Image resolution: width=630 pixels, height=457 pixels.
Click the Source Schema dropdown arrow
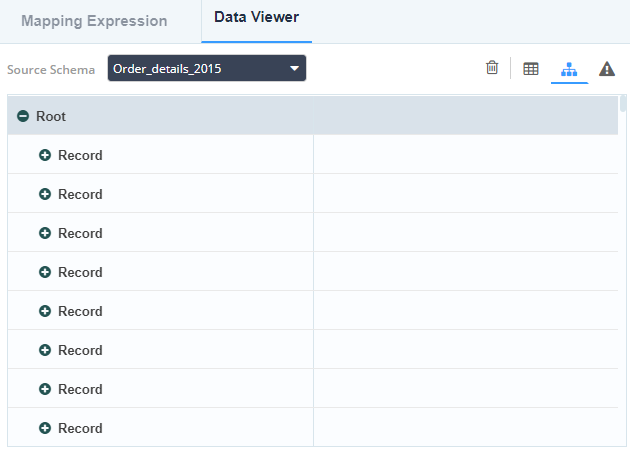coord(295,68)
